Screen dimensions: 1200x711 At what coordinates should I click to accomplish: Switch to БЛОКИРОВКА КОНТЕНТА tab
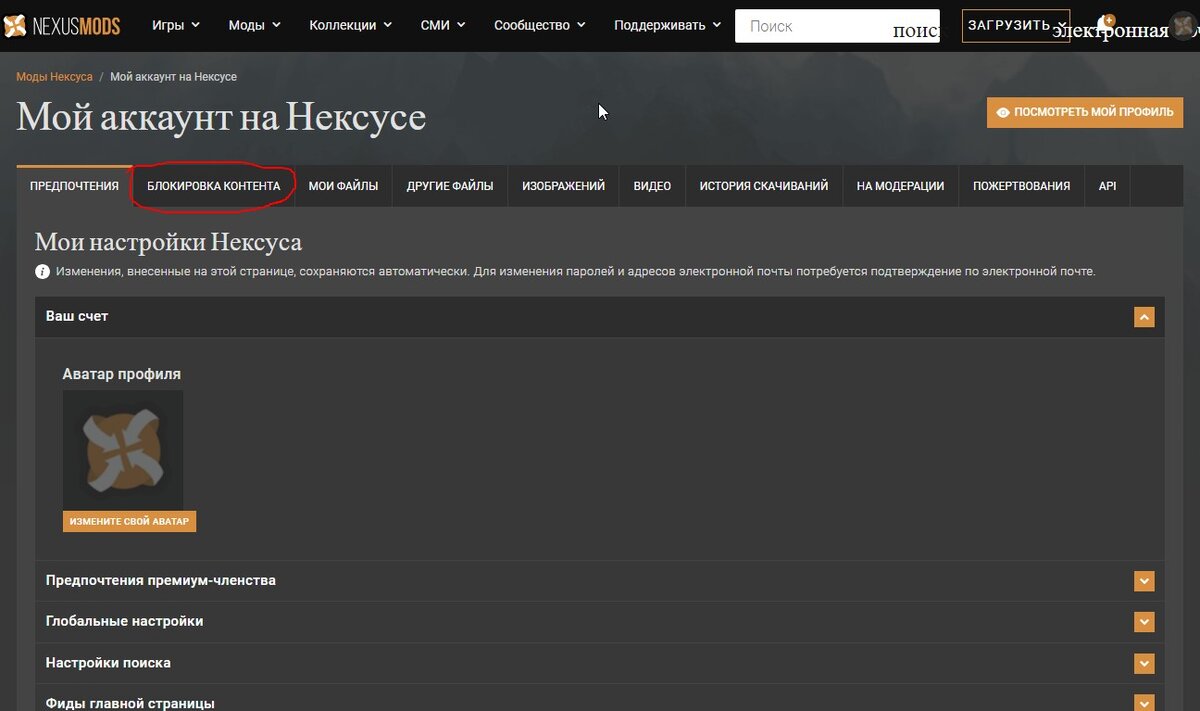pos(213,186)
